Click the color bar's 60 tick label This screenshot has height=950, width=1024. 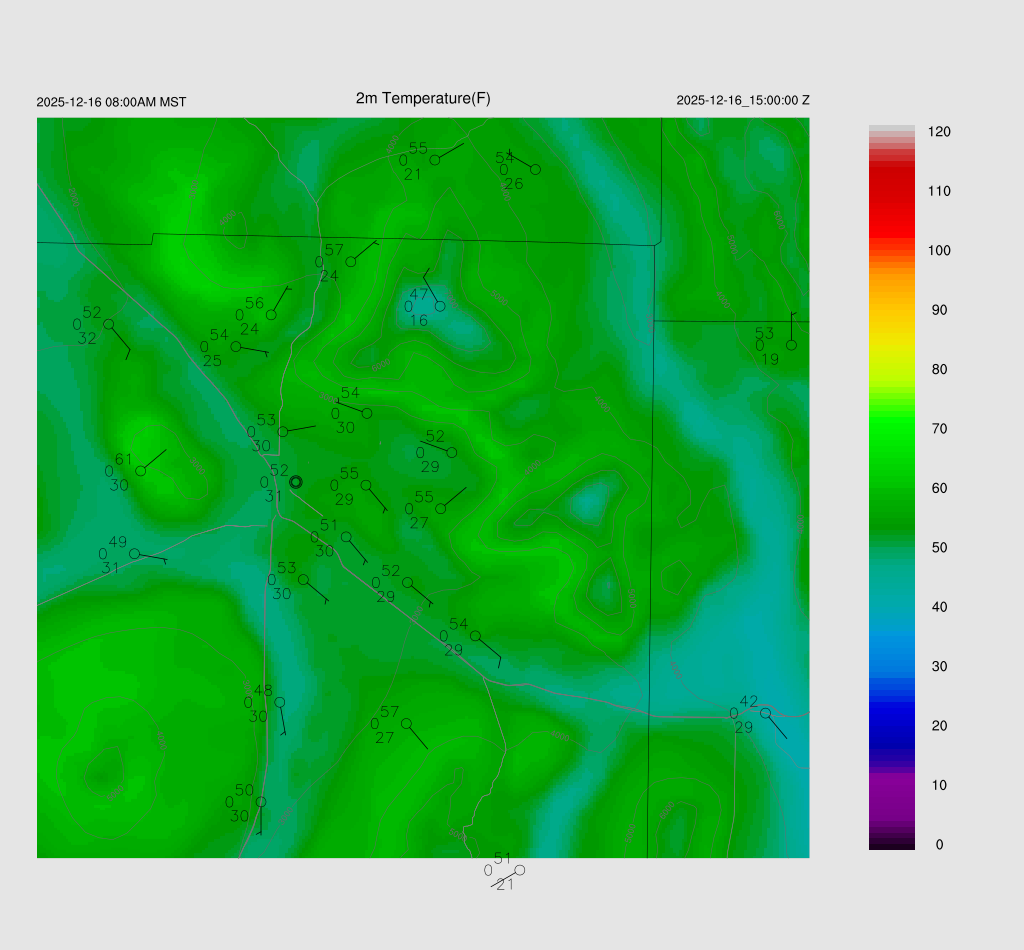939,488
